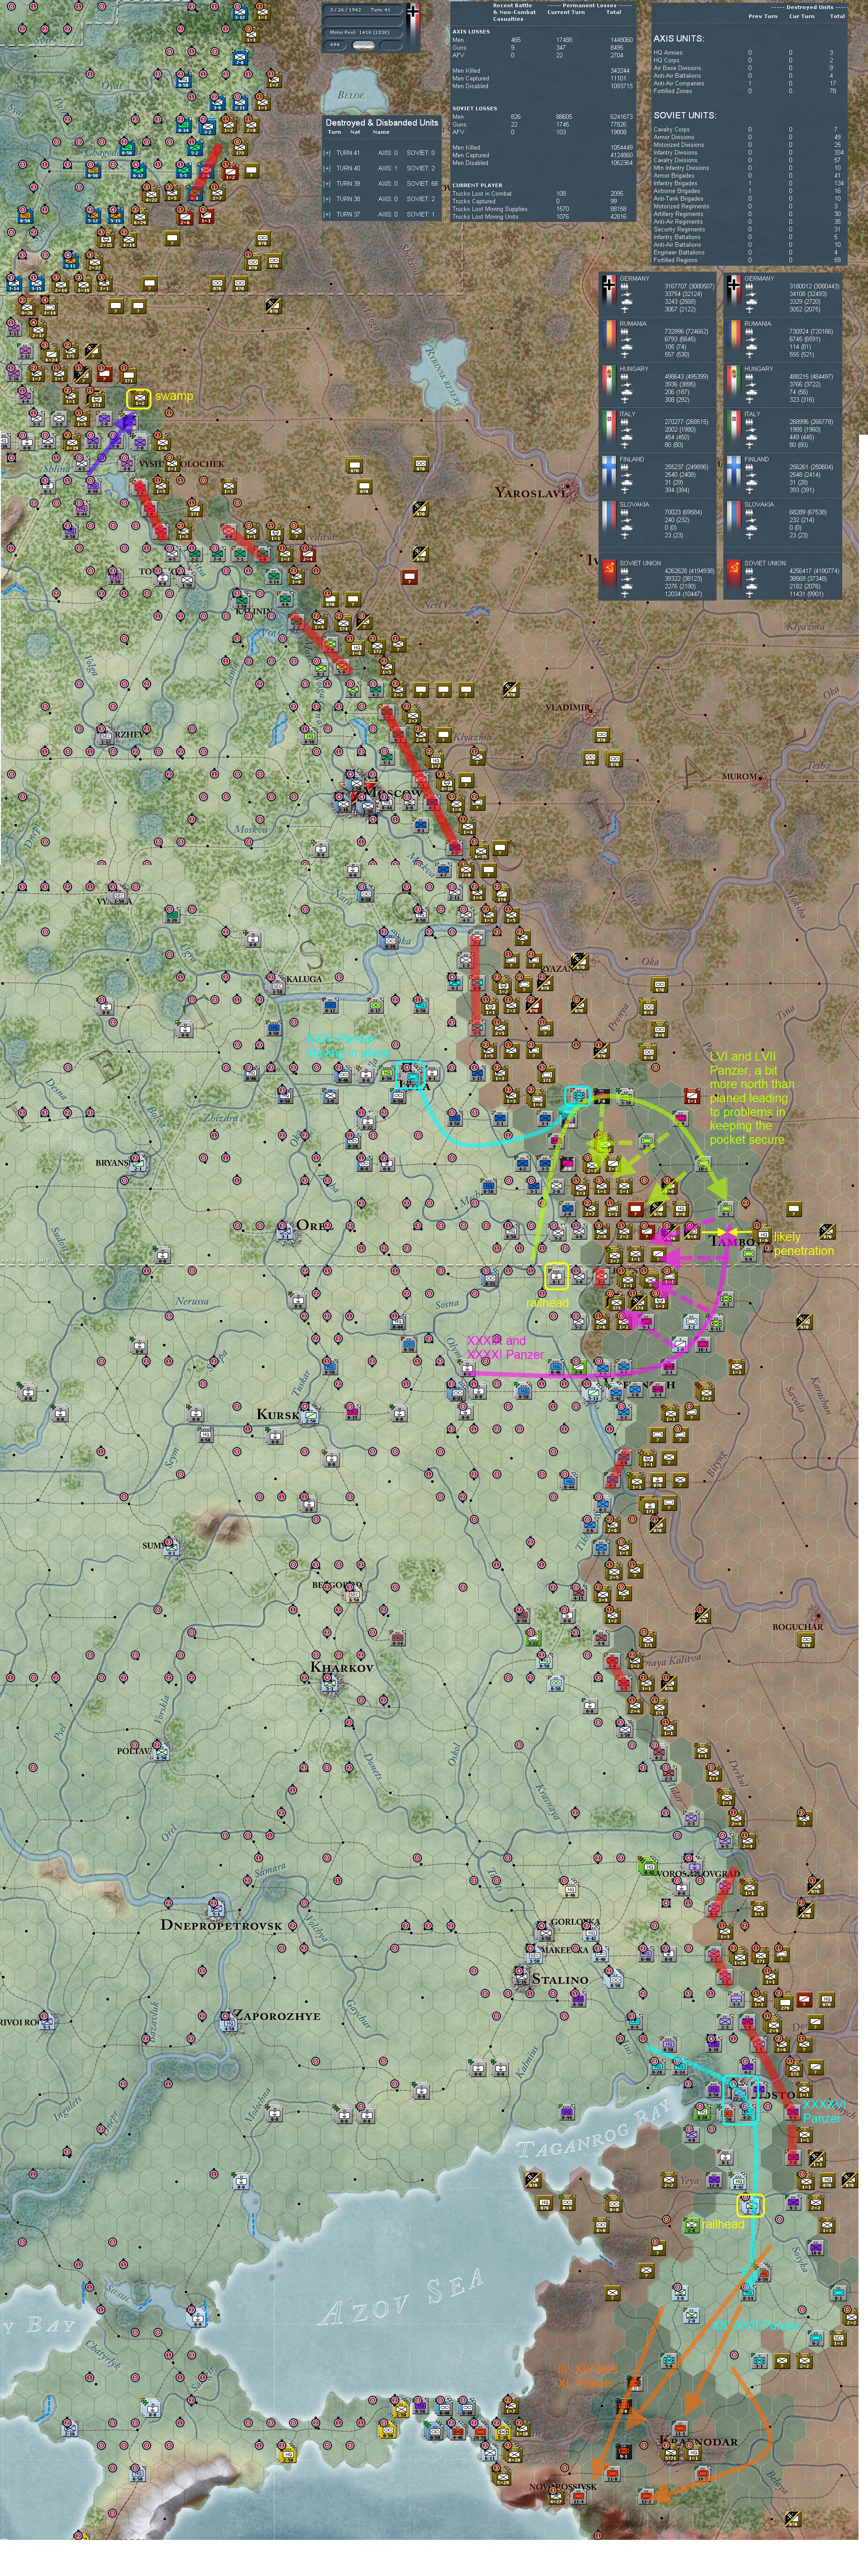The width and height of the screenshot is (868, 2576).
Task: Click the Krasnodar city label on the map
Action: (700, 2441)
